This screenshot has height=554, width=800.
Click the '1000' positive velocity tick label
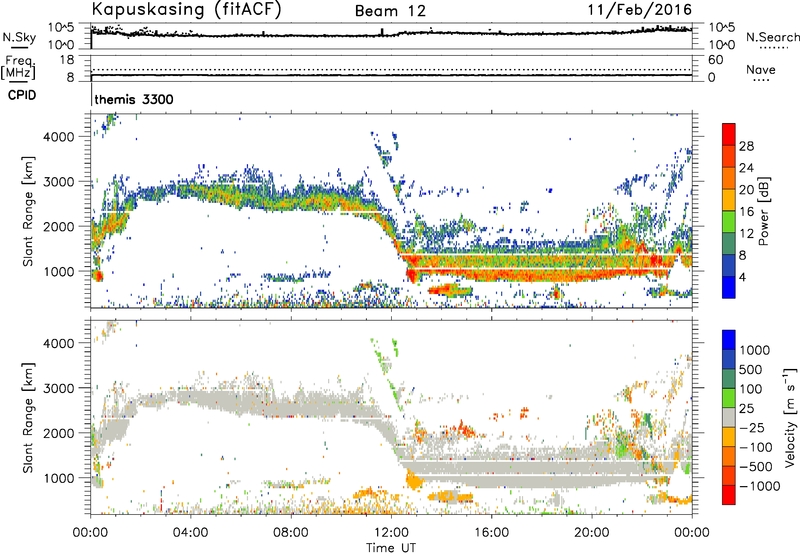coord(755,350)
